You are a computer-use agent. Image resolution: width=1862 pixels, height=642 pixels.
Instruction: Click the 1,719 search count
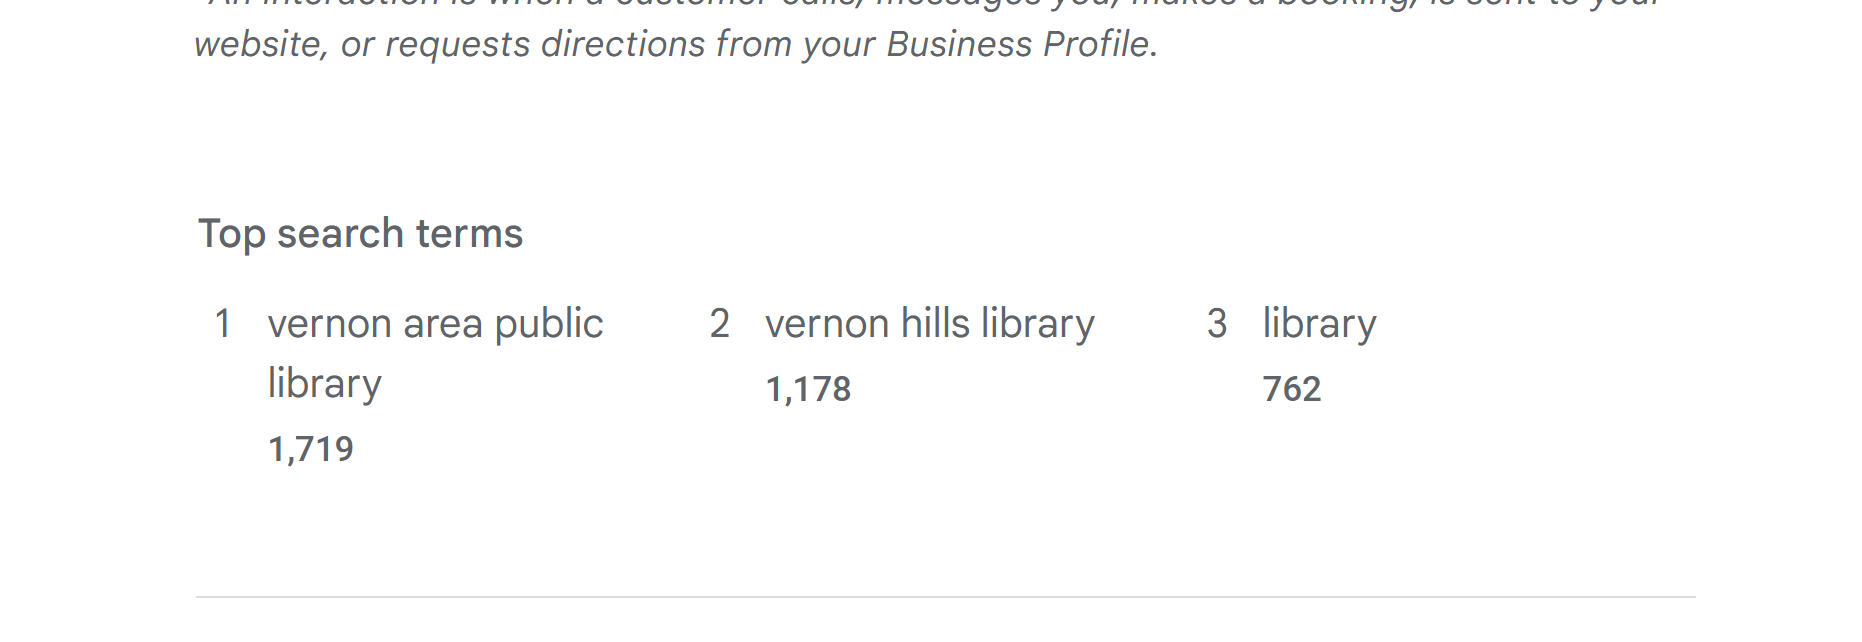[310, 449]
